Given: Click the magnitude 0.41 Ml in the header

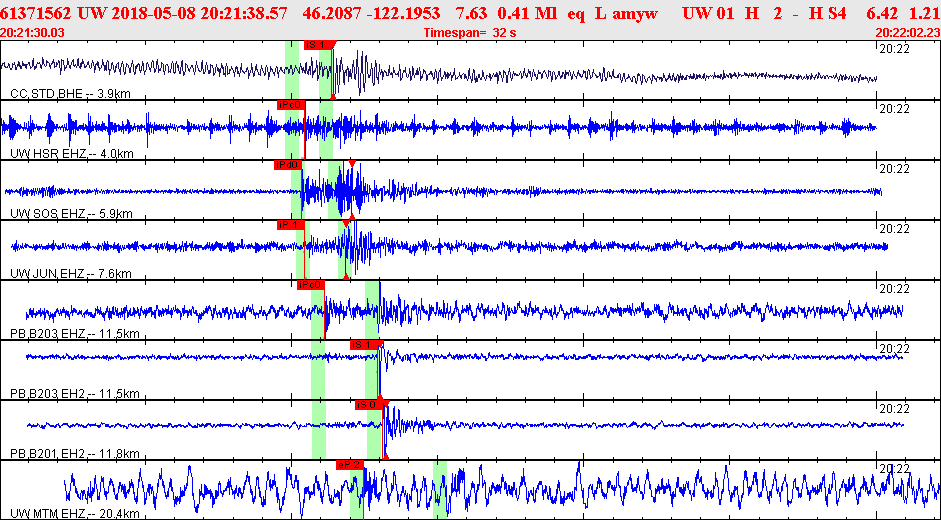Looking at the screenshot, I should pyautogui.click(x=526, y=13).
